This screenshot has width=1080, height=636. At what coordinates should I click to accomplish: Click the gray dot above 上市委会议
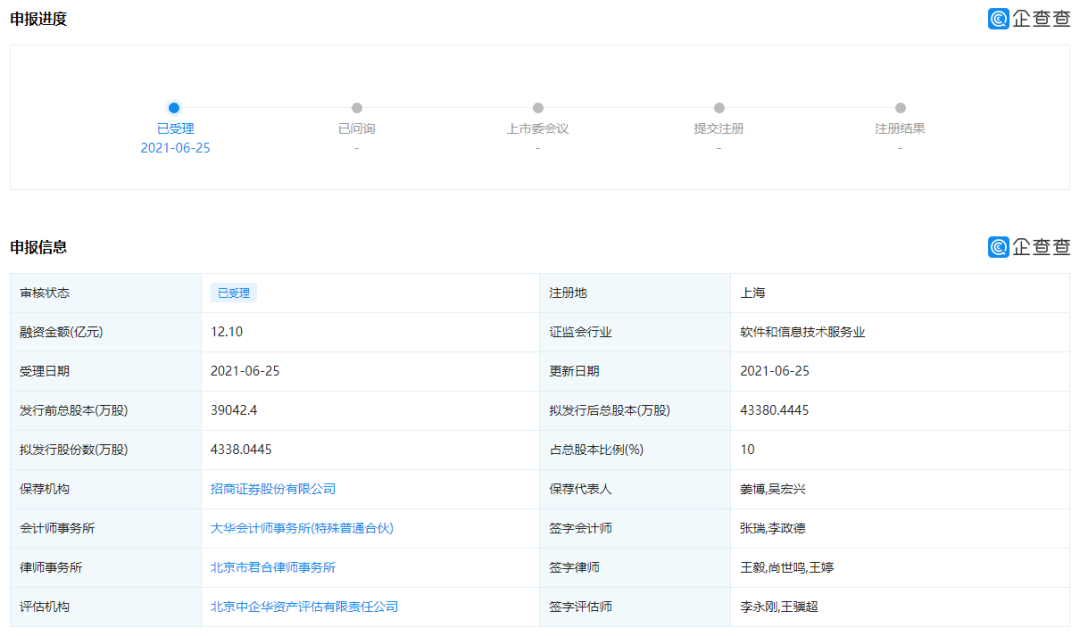click(x=538, y=107)
